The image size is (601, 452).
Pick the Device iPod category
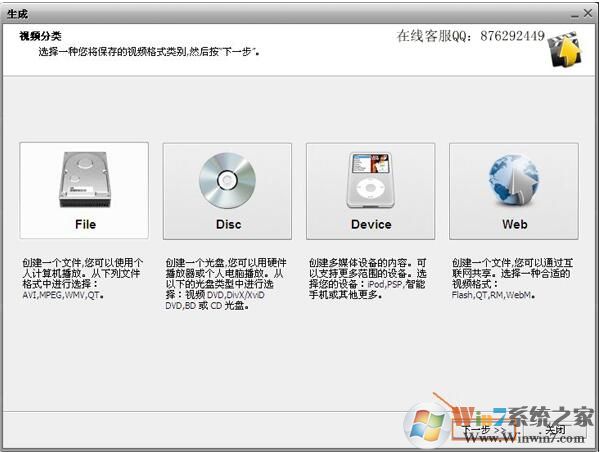(371, 191)
